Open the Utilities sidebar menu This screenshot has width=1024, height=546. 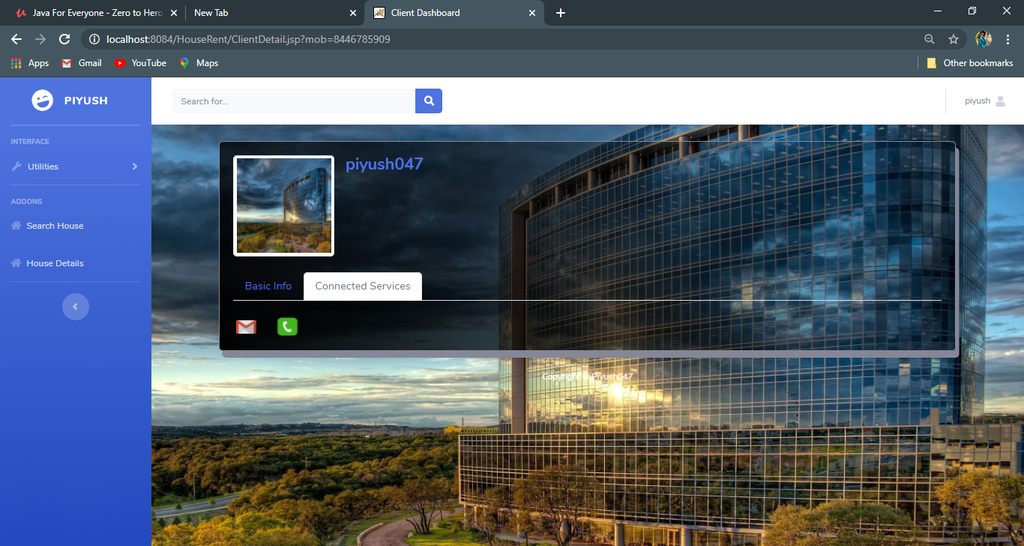click(76, 167)
